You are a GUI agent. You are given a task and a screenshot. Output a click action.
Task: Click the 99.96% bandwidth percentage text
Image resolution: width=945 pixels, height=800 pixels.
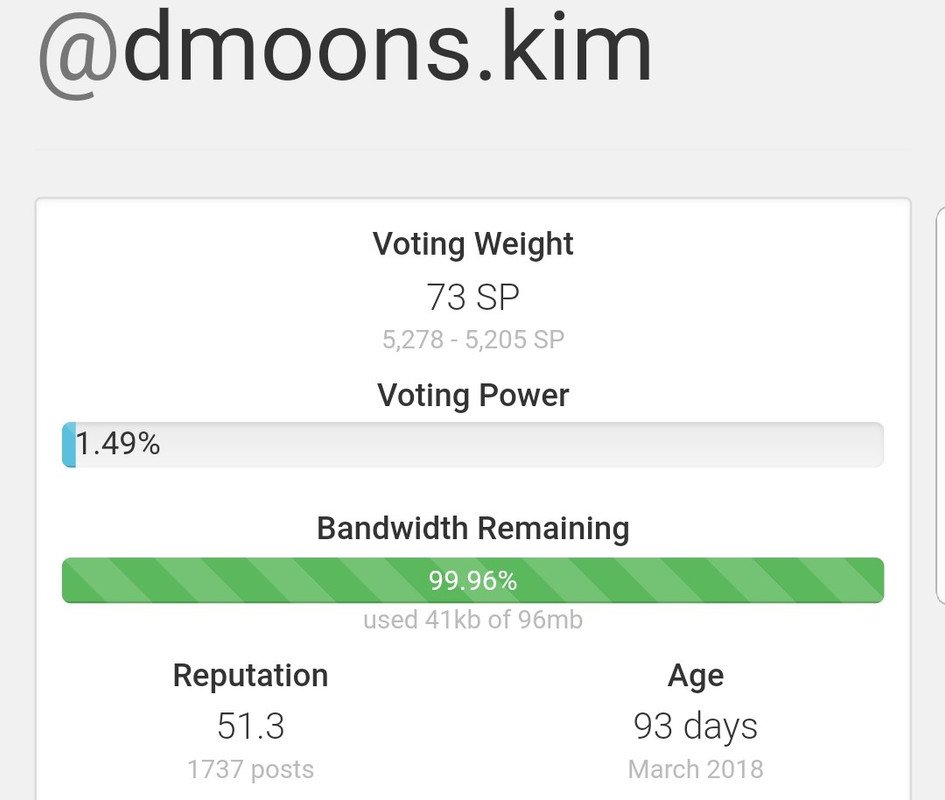pos(473,580)
